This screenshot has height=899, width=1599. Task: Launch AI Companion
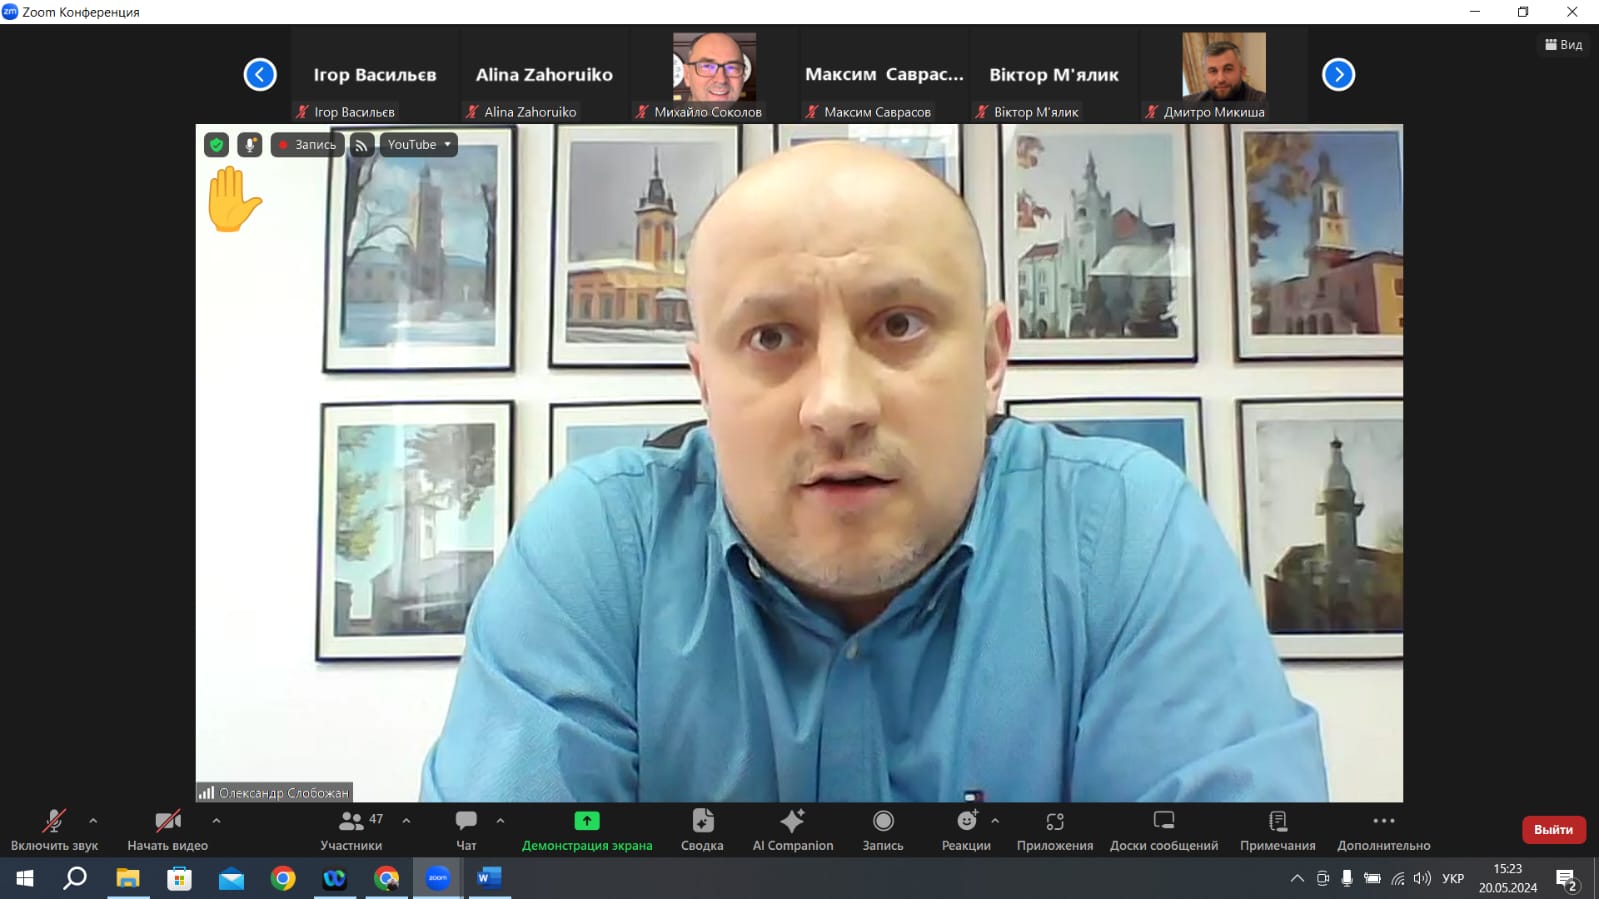click(793, 830)
